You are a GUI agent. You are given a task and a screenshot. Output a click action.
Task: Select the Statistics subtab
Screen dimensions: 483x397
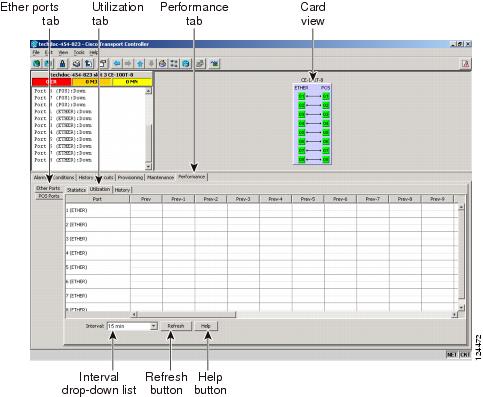coord(76,190)
